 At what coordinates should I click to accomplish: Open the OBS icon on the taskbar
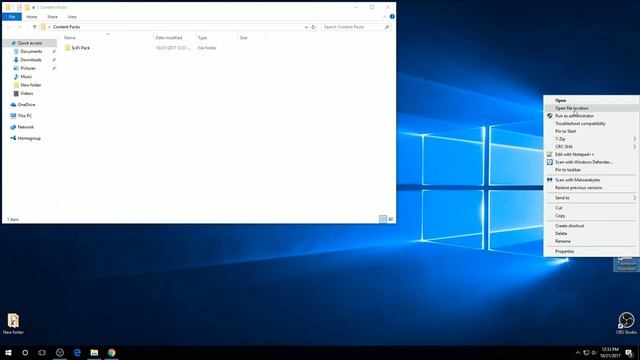[x=60, y=353]
